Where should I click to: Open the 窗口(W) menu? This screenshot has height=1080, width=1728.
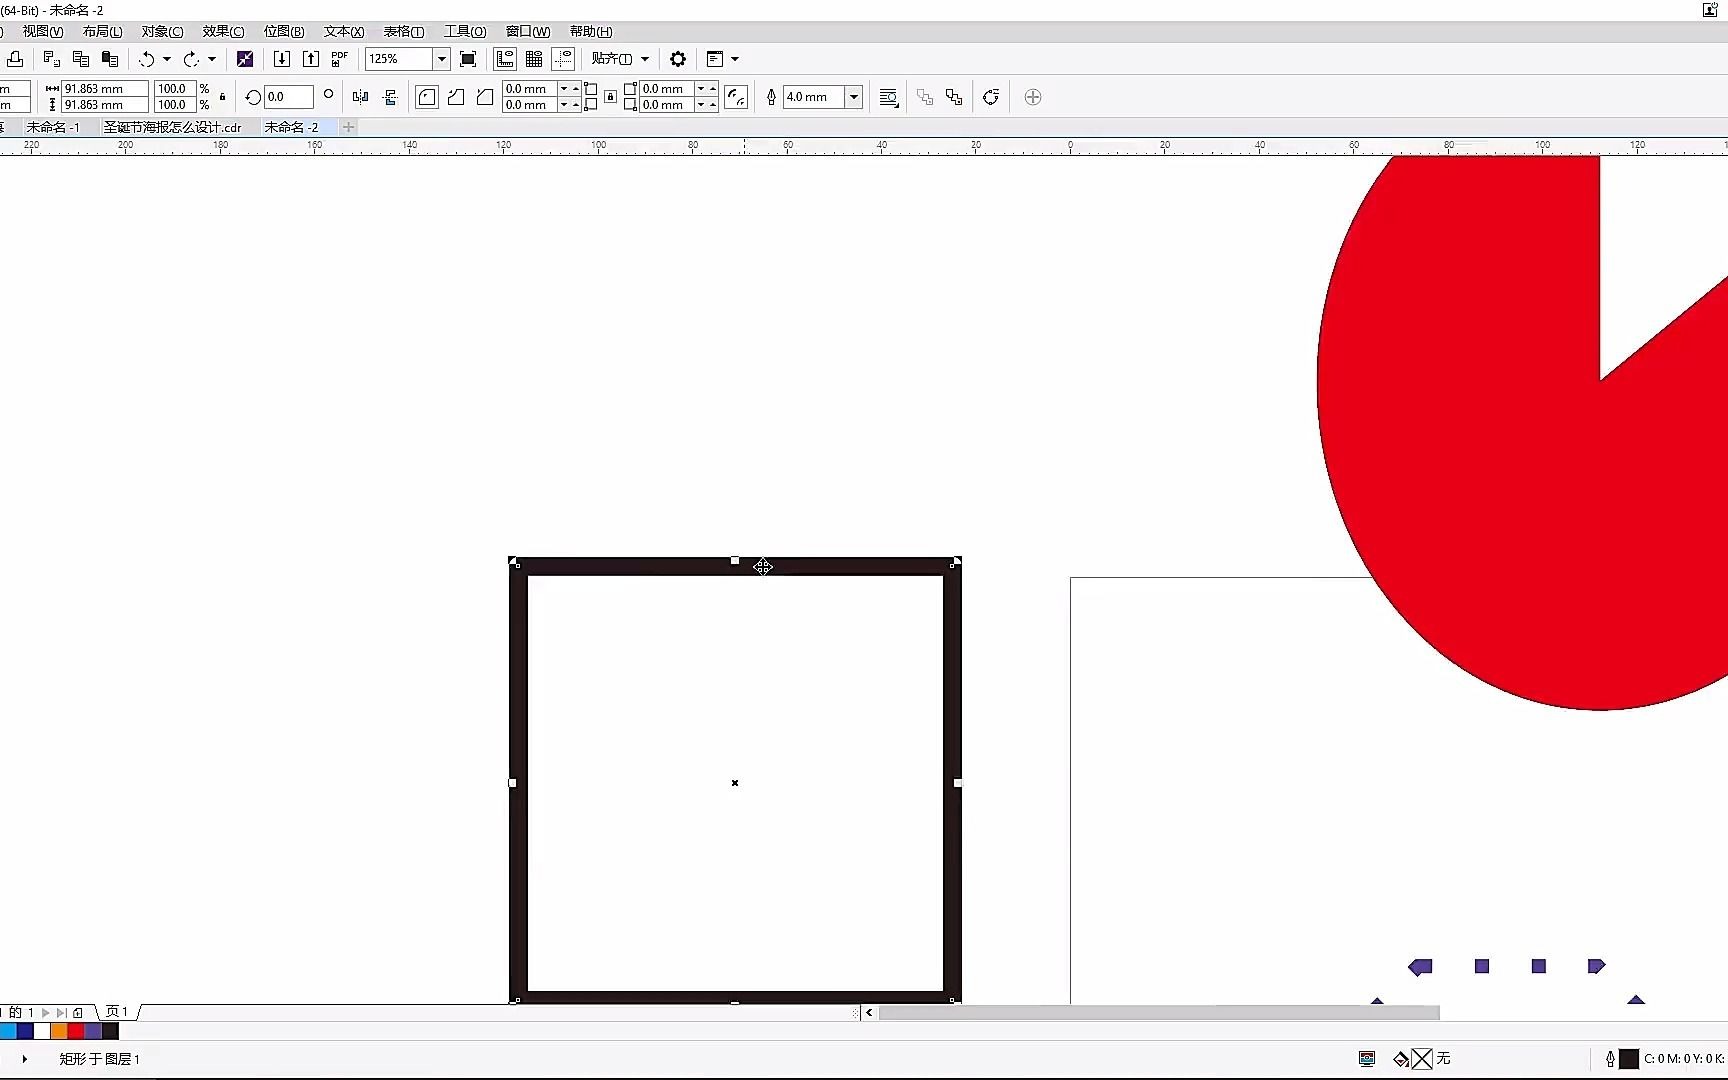[x=528, y=32]
